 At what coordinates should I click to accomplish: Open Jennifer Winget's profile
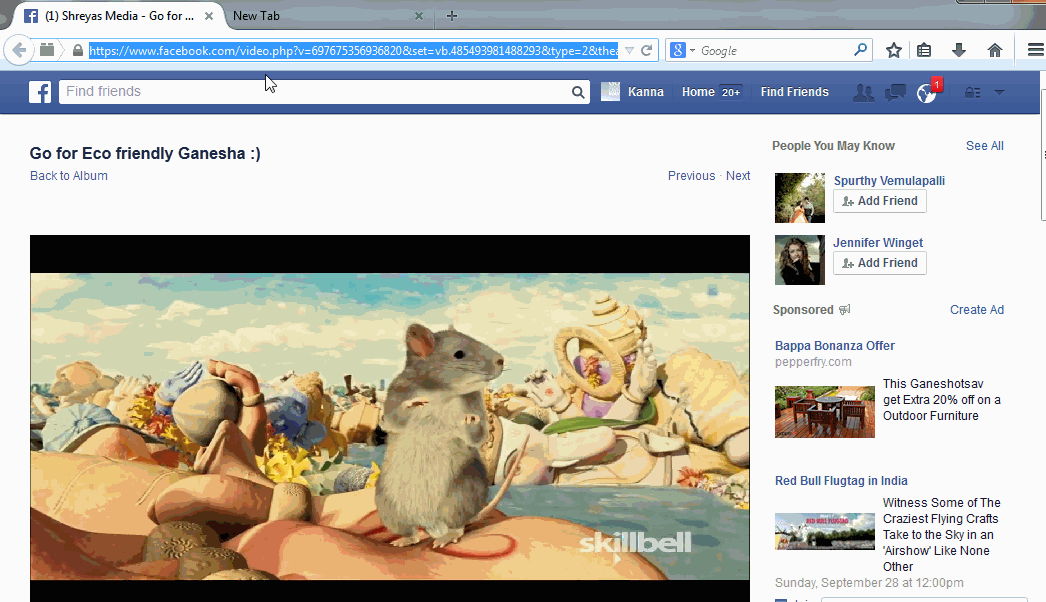click(x=878, y=243)
